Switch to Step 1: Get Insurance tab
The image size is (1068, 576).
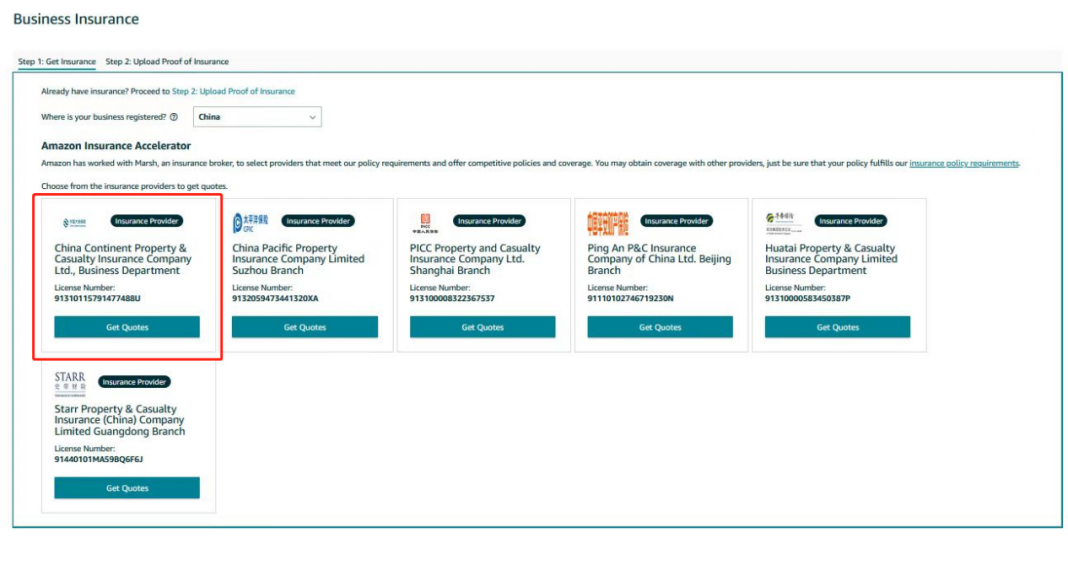tap(57, 61)
